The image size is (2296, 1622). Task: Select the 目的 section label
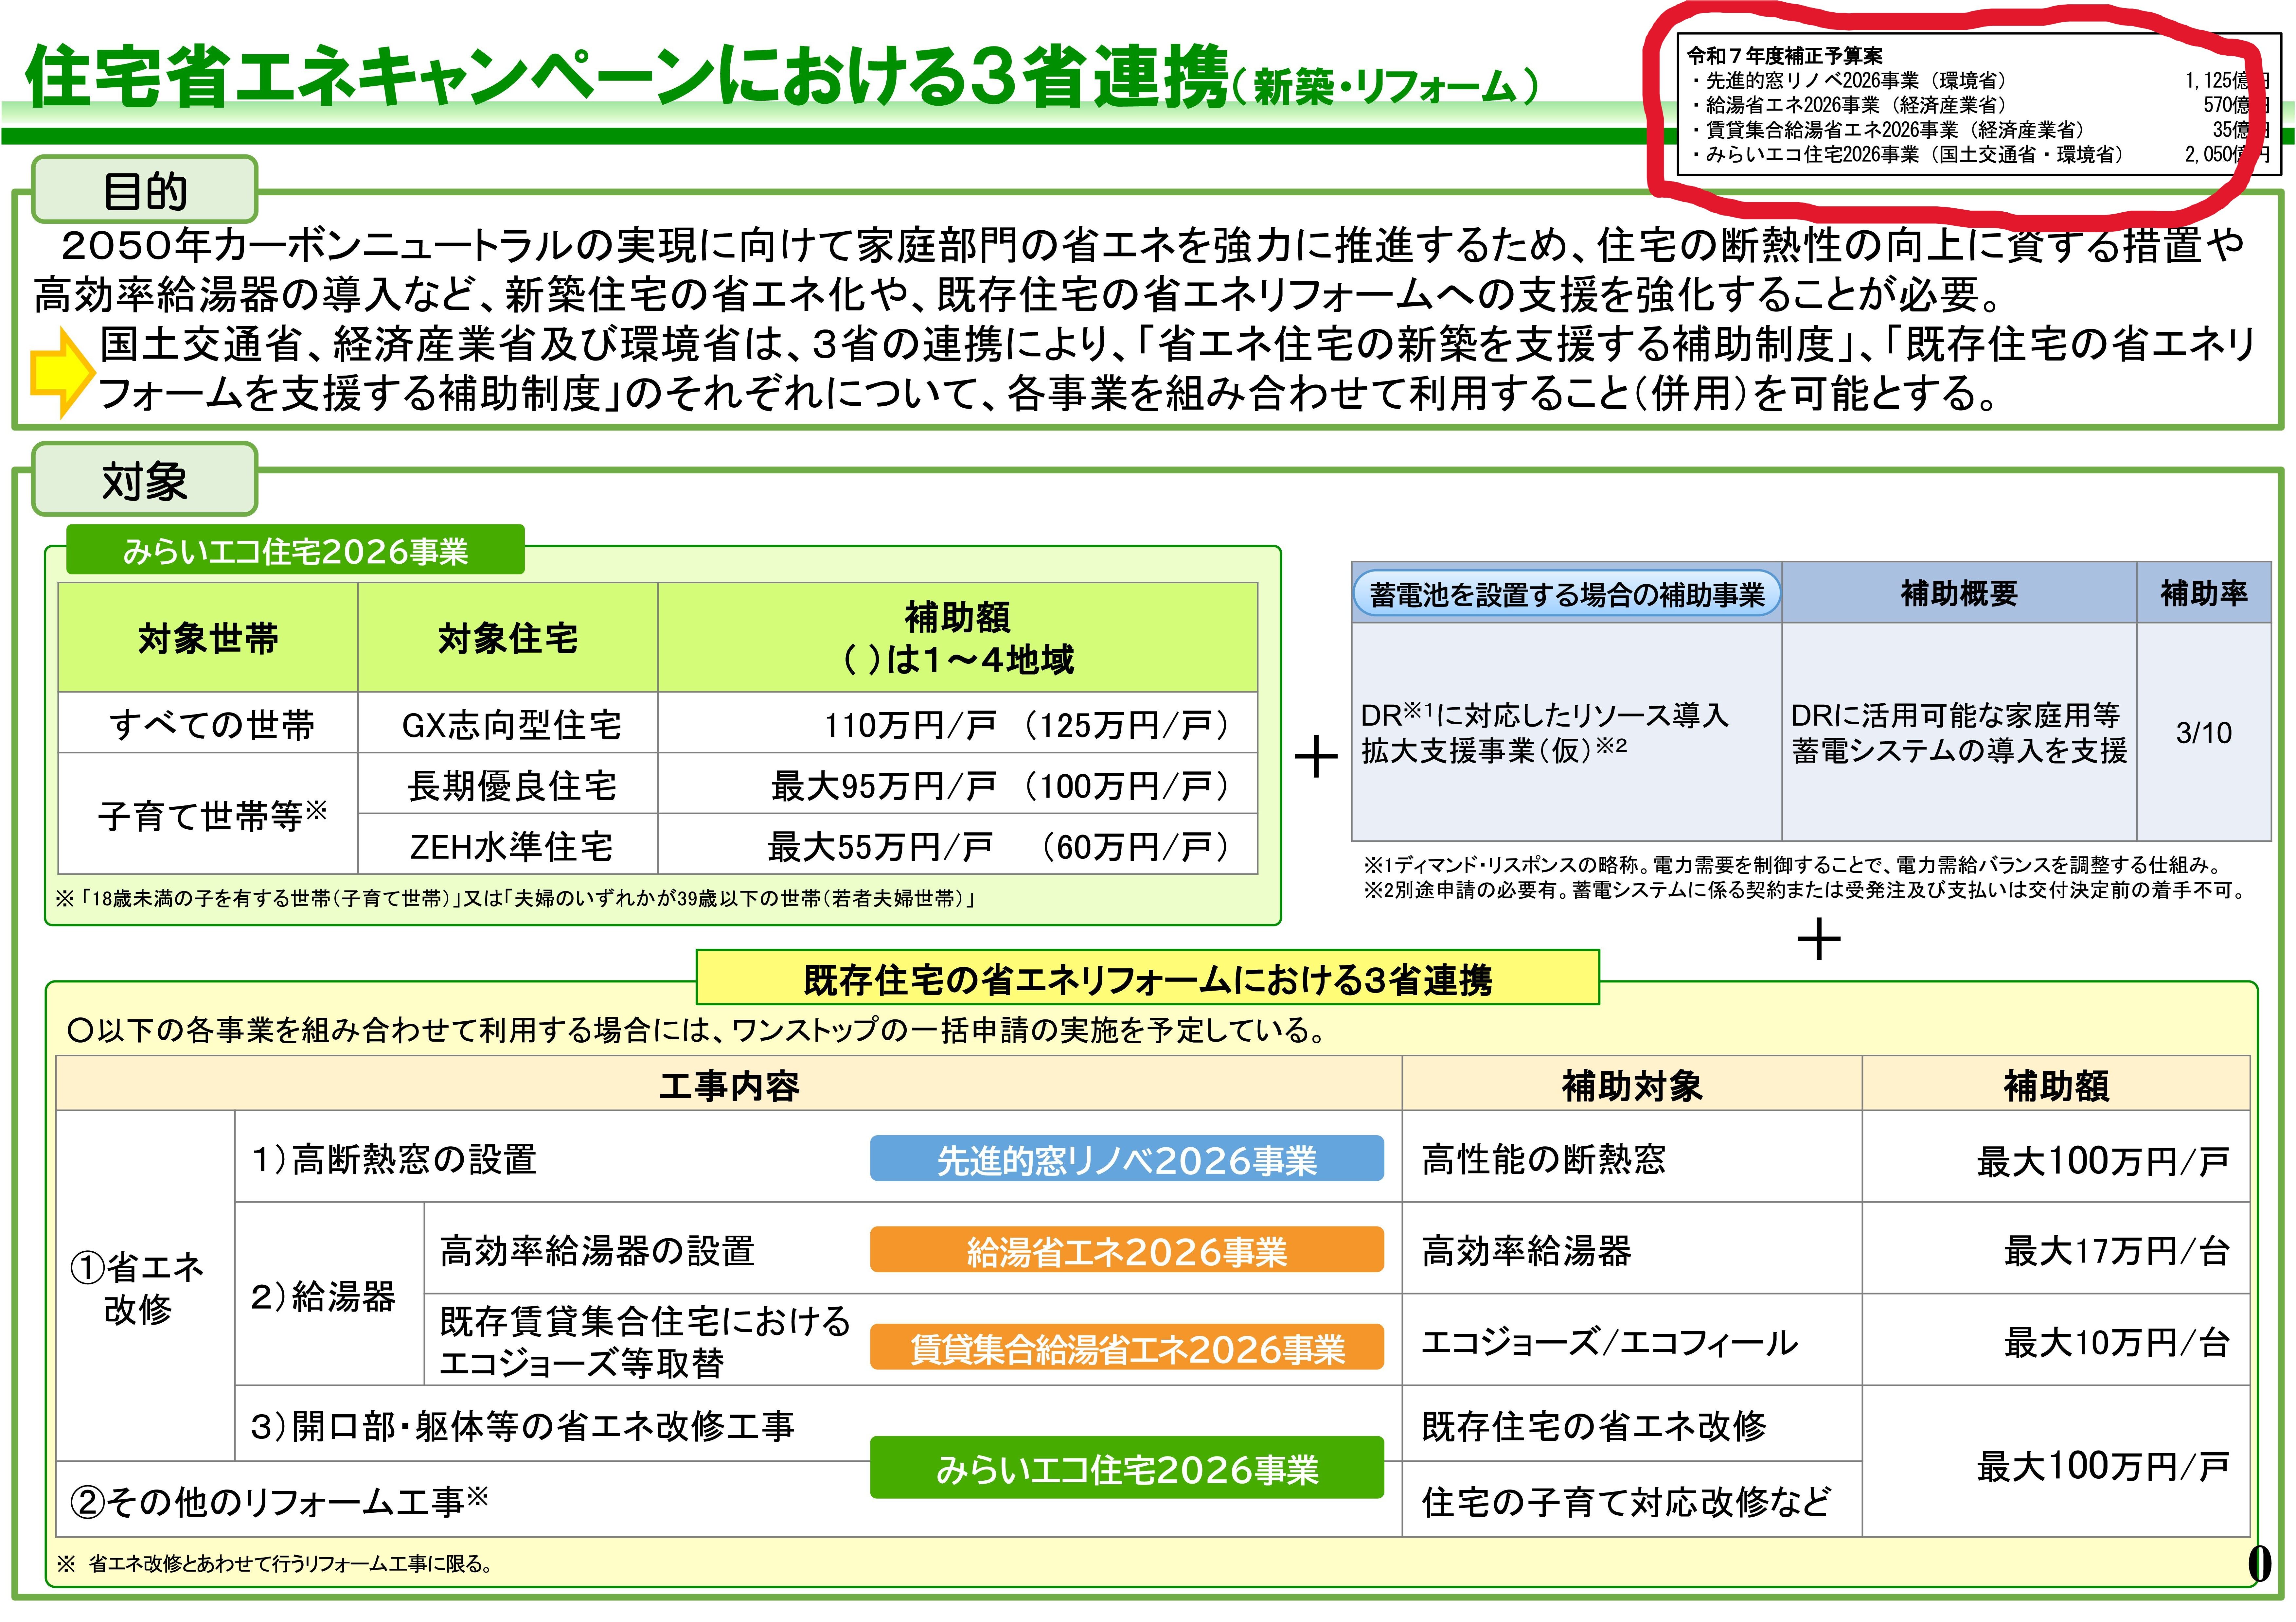[x=145, y=190]
